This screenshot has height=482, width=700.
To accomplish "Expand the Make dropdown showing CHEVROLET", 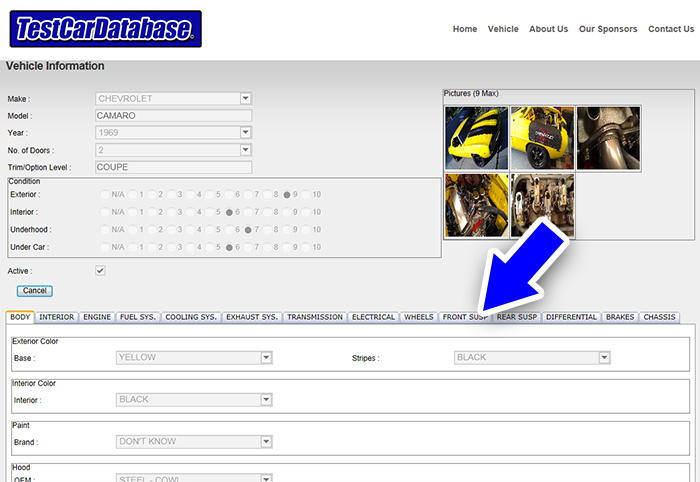I will pyautogui.click(x=174, y=98).
